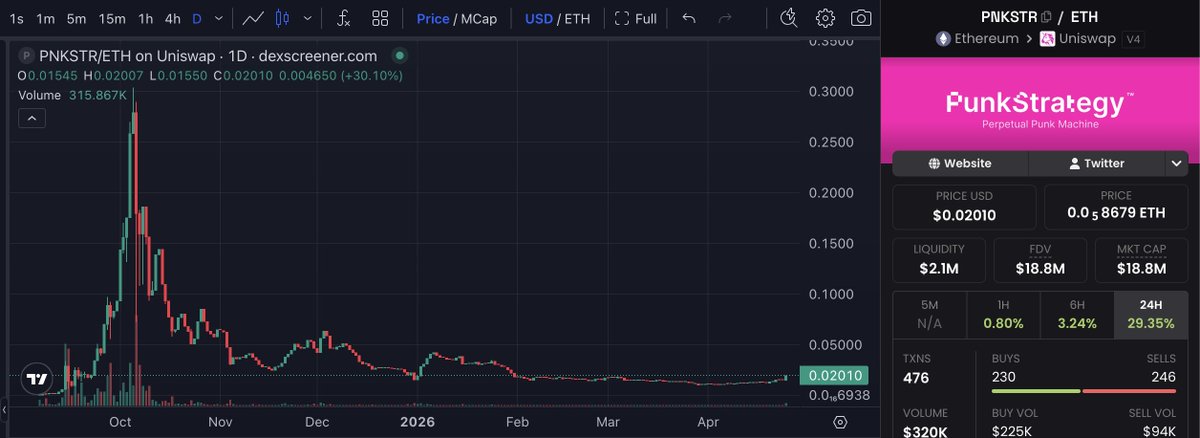The height and width of the screenshot is (438, 1200).
Task: Click the P symbol badge in chart title
Action: coord(27,56)
